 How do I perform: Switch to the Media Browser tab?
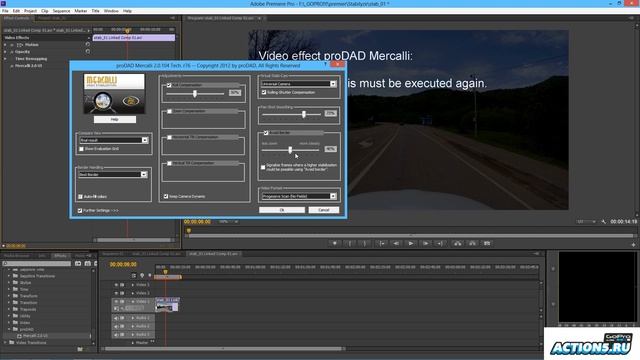pyautogui.click(x=16, y=256)
